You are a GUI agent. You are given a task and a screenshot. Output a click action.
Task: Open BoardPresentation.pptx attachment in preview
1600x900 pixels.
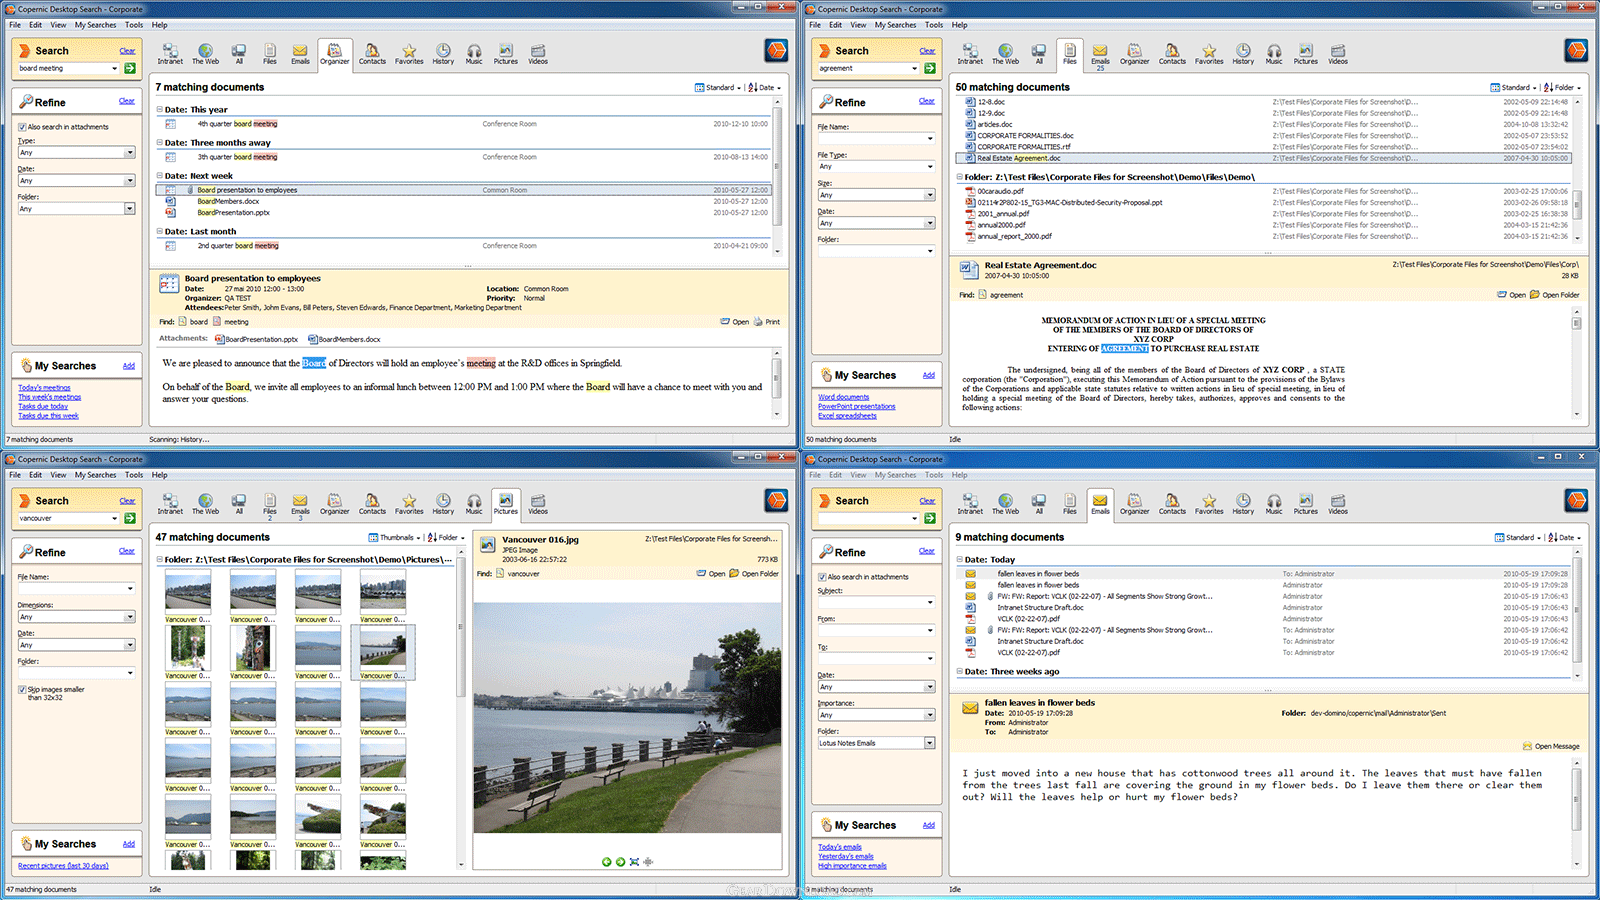[x=255, y=339]
